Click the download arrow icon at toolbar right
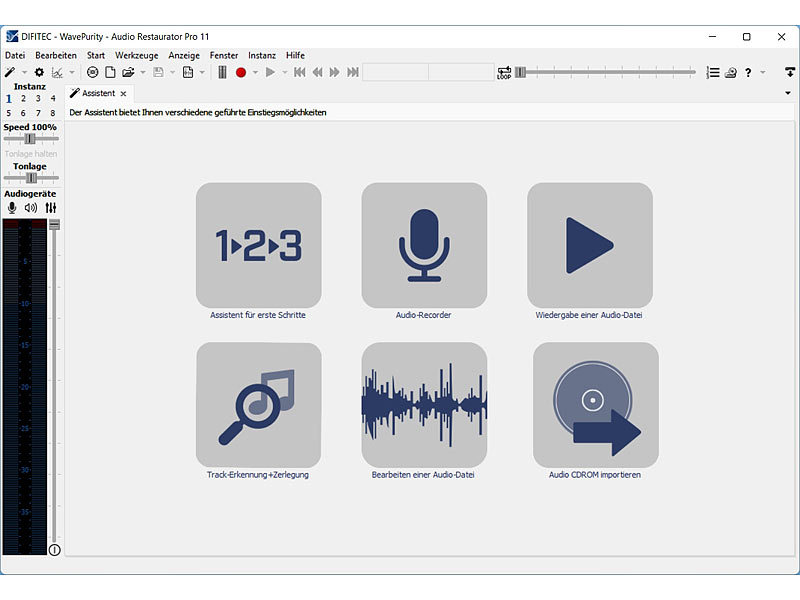This screenshot has height=600, width=800. (x=790, y=72)
